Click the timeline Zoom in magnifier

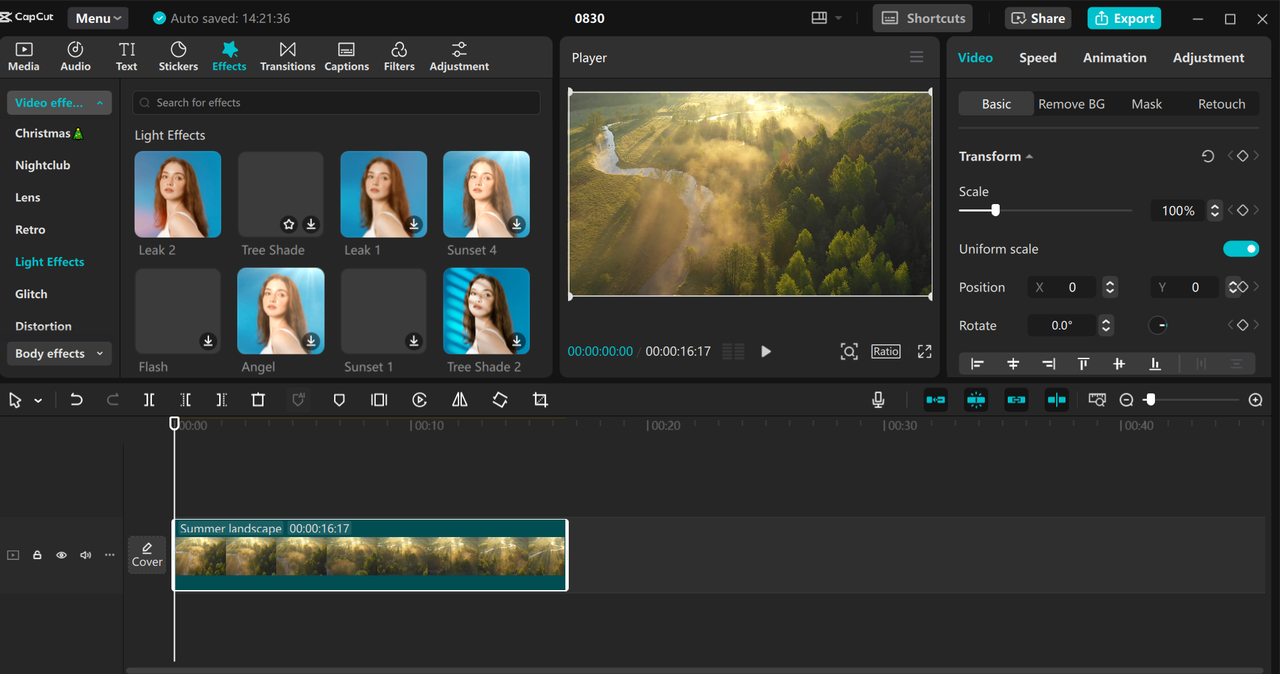click(x=1256, y=400)
